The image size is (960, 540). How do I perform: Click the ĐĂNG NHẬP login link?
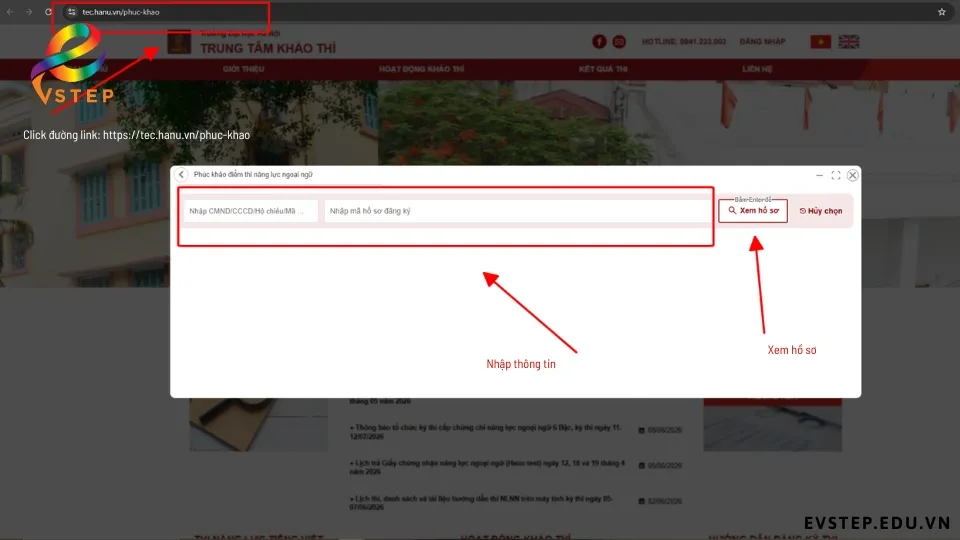coord(762,41)
